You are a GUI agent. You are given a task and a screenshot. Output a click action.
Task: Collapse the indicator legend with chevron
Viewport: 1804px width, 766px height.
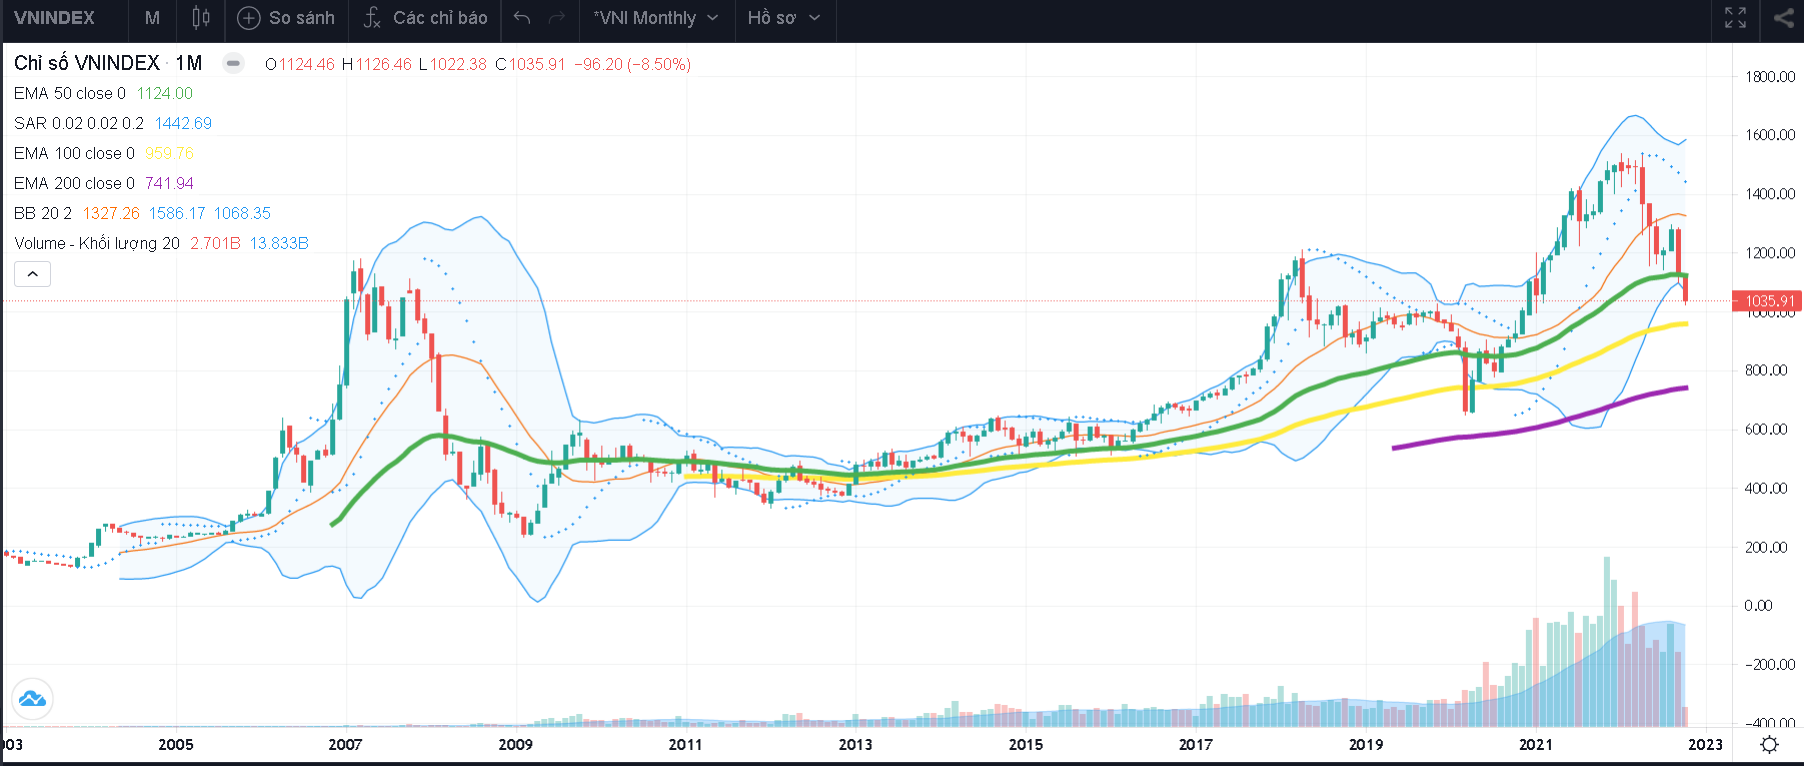[32, 274]
